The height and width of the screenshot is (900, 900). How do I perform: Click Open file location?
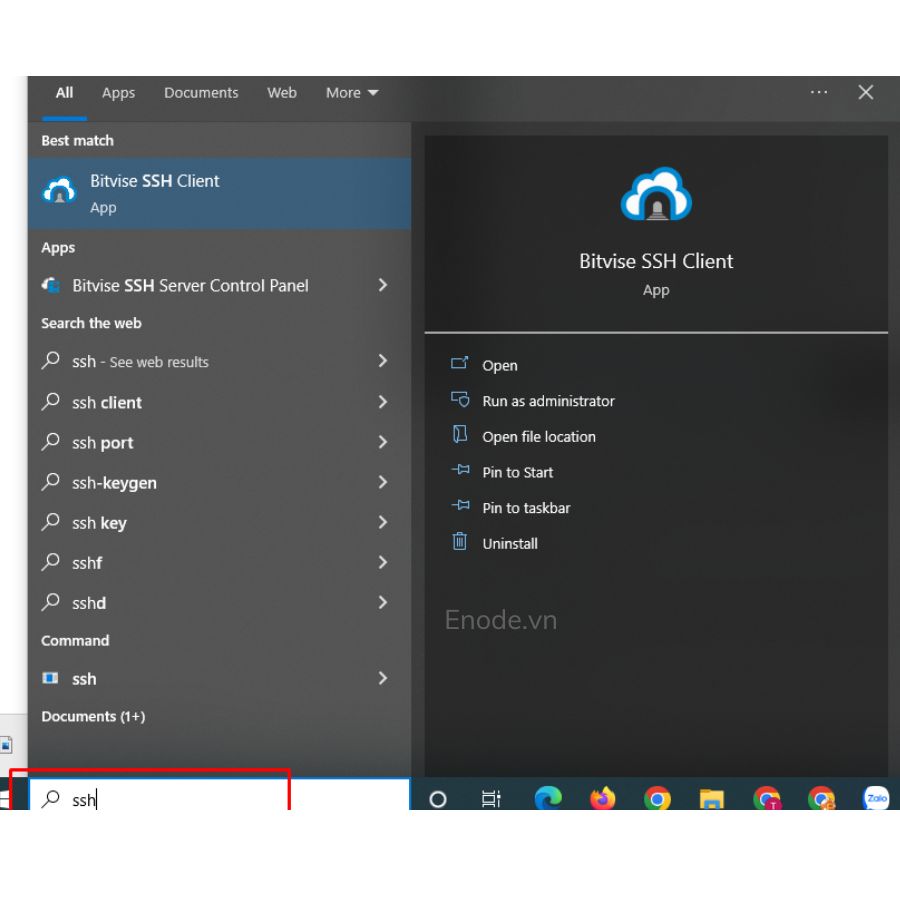click(x=538, y=437)
